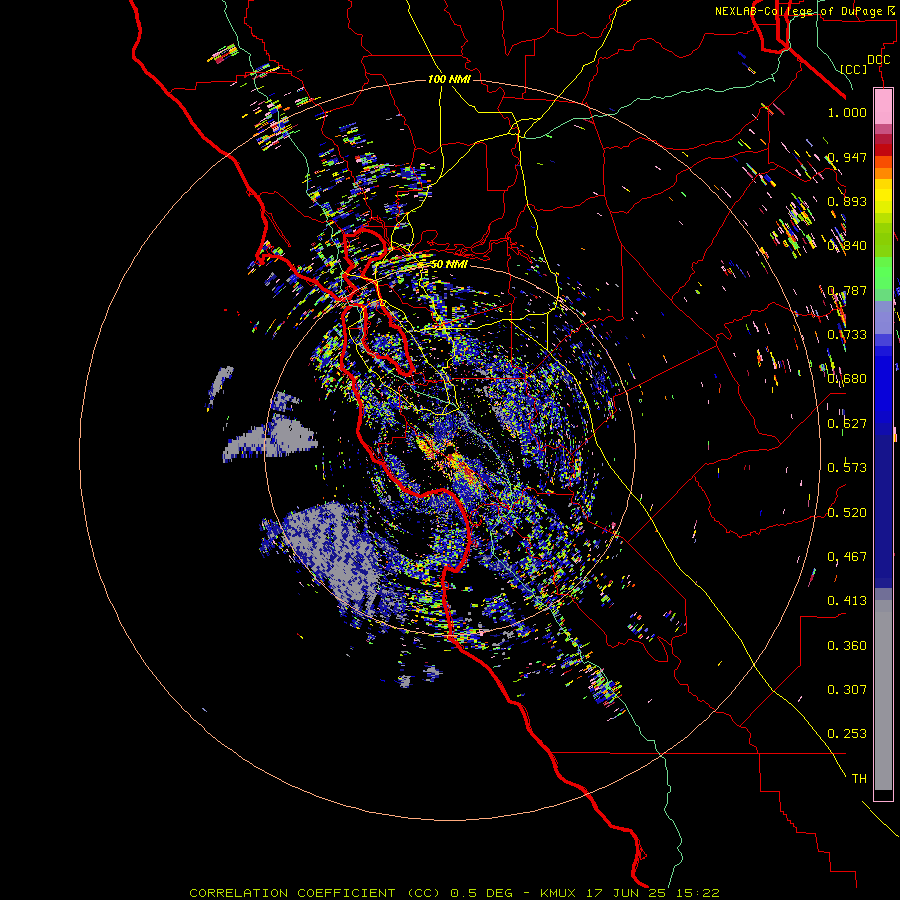Click the pink swatch atop the color bar
Viewport: 900px width, 900px height.
(883, 107)
